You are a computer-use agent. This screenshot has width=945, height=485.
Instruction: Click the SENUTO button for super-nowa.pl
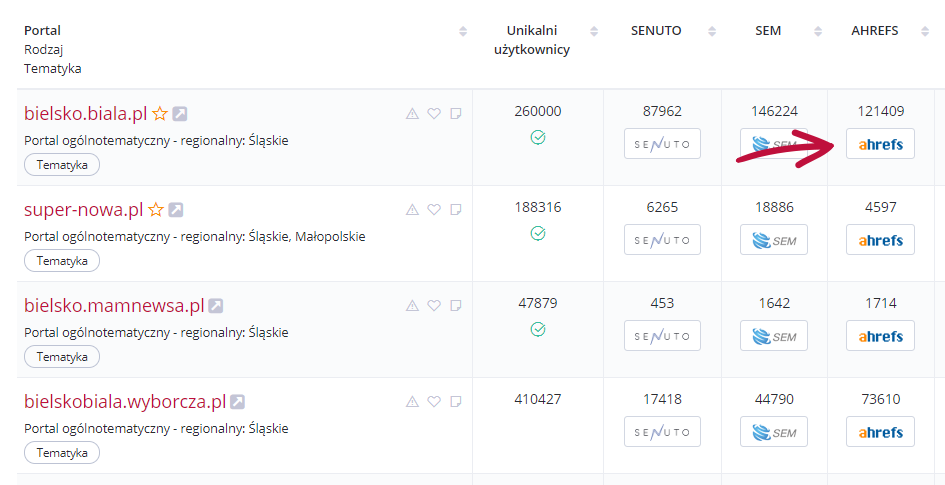click(662, 240)
